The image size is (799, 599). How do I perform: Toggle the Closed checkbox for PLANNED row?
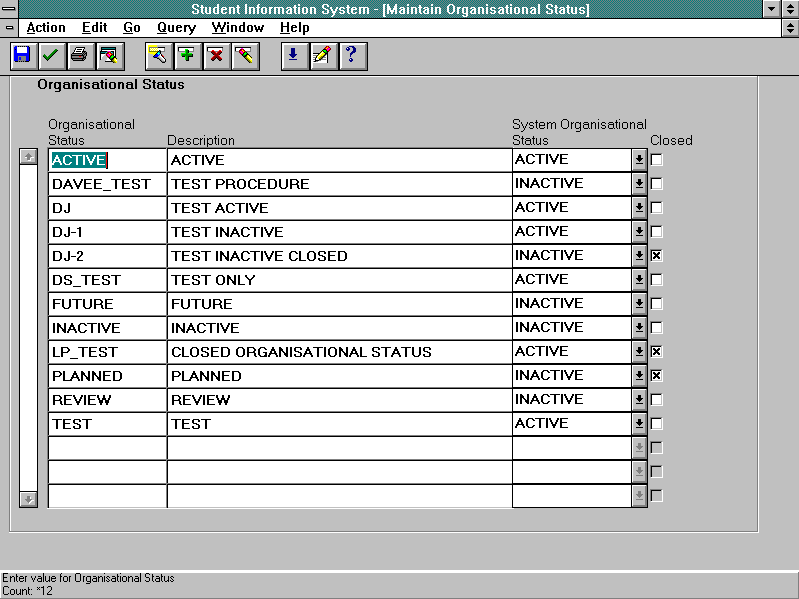tap(657, 376)
